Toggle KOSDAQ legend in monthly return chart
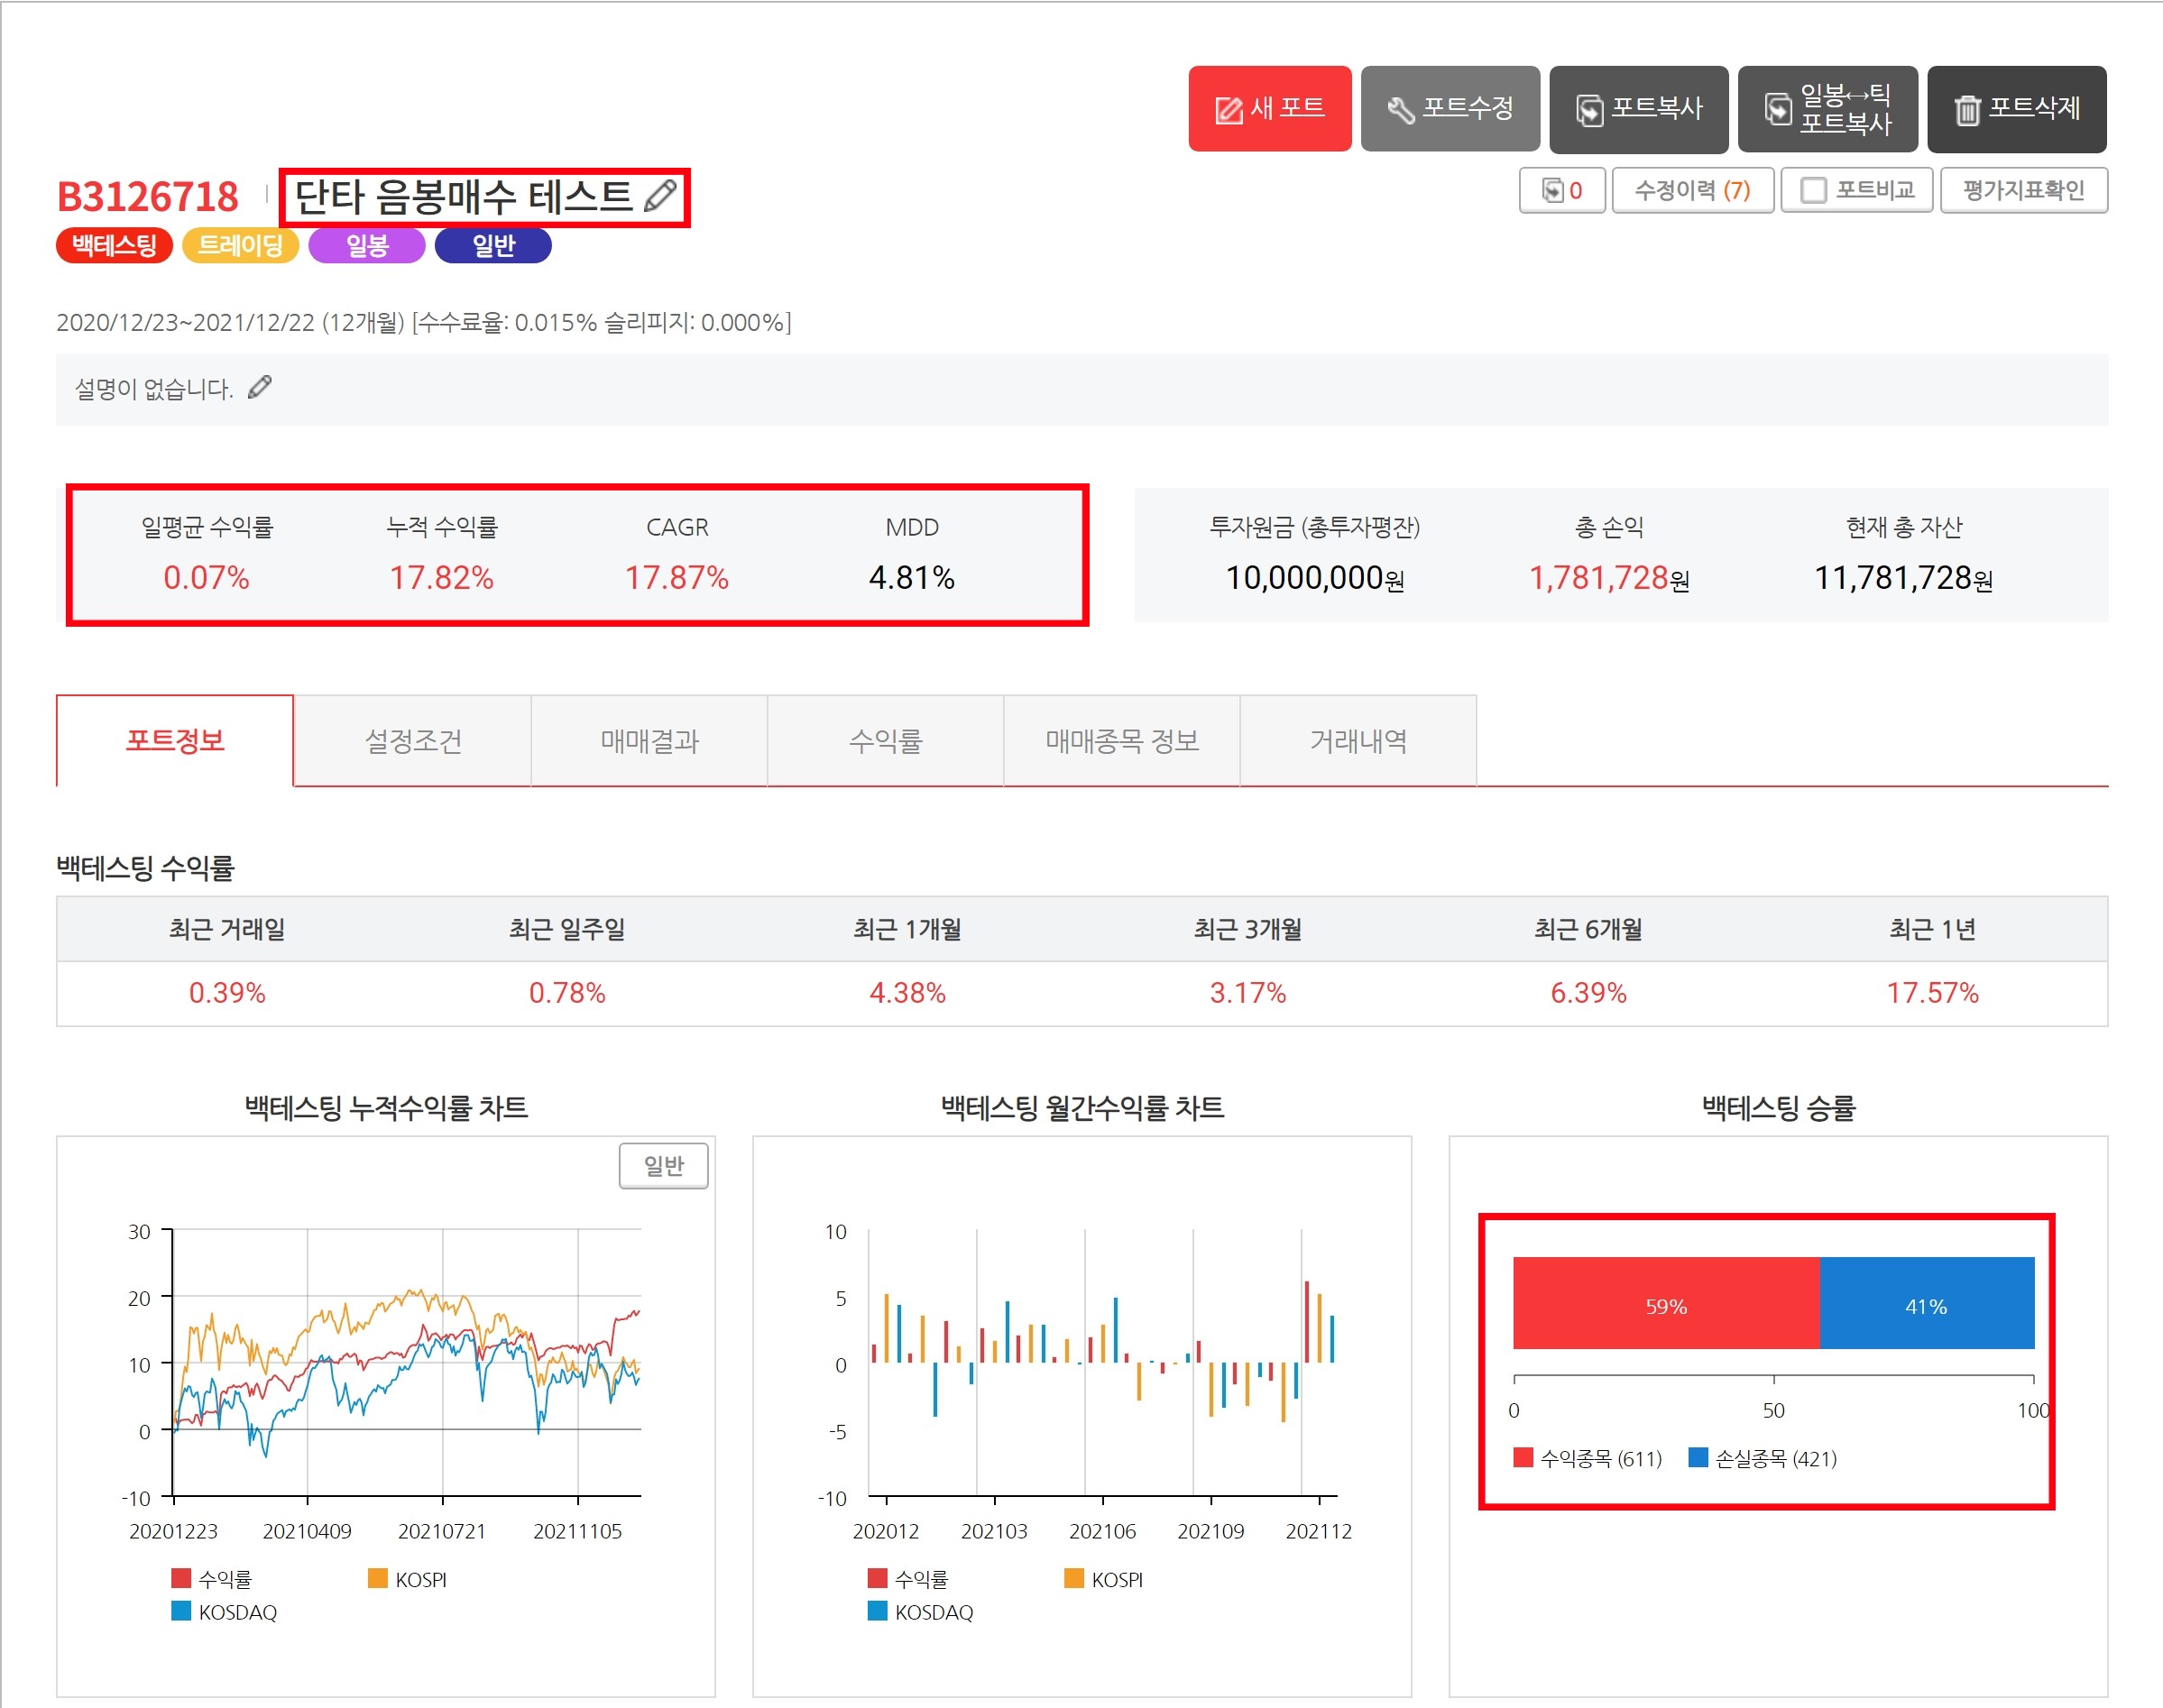The image size is (2163, 1708). [x=920, y=1611]
